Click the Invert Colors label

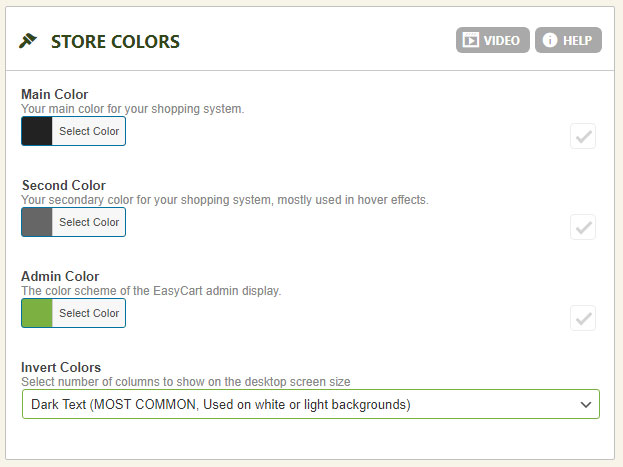pyautogui.click(x=61, y=367)
